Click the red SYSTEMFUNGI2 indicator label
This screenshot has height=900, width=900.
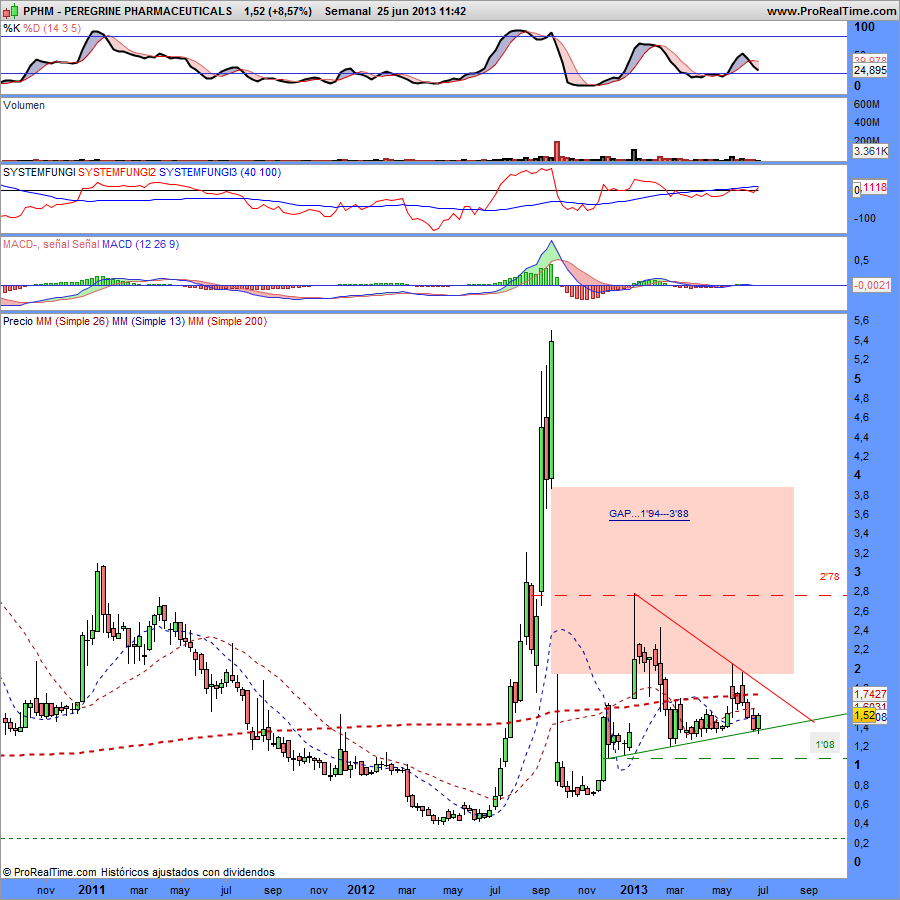pos(117,172)
